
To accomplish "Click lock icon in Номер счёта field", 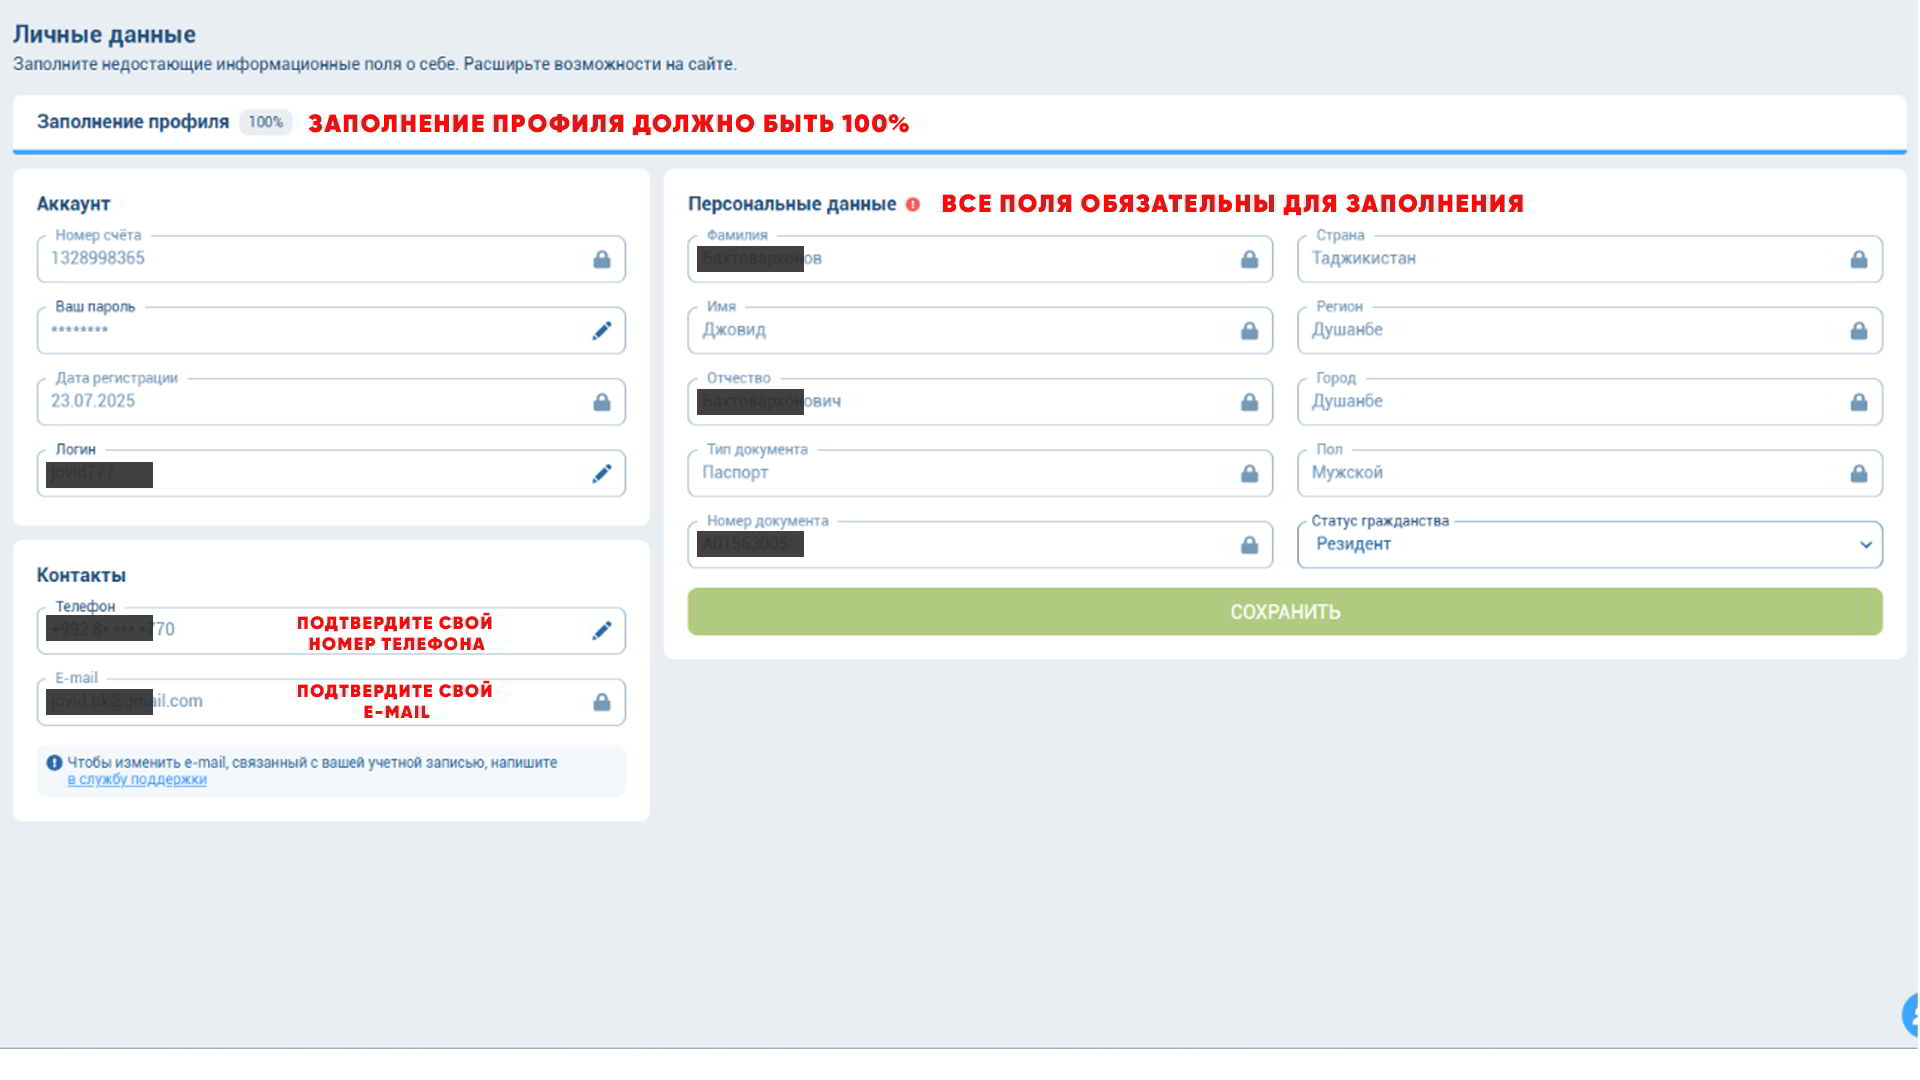I will [601, 260].
